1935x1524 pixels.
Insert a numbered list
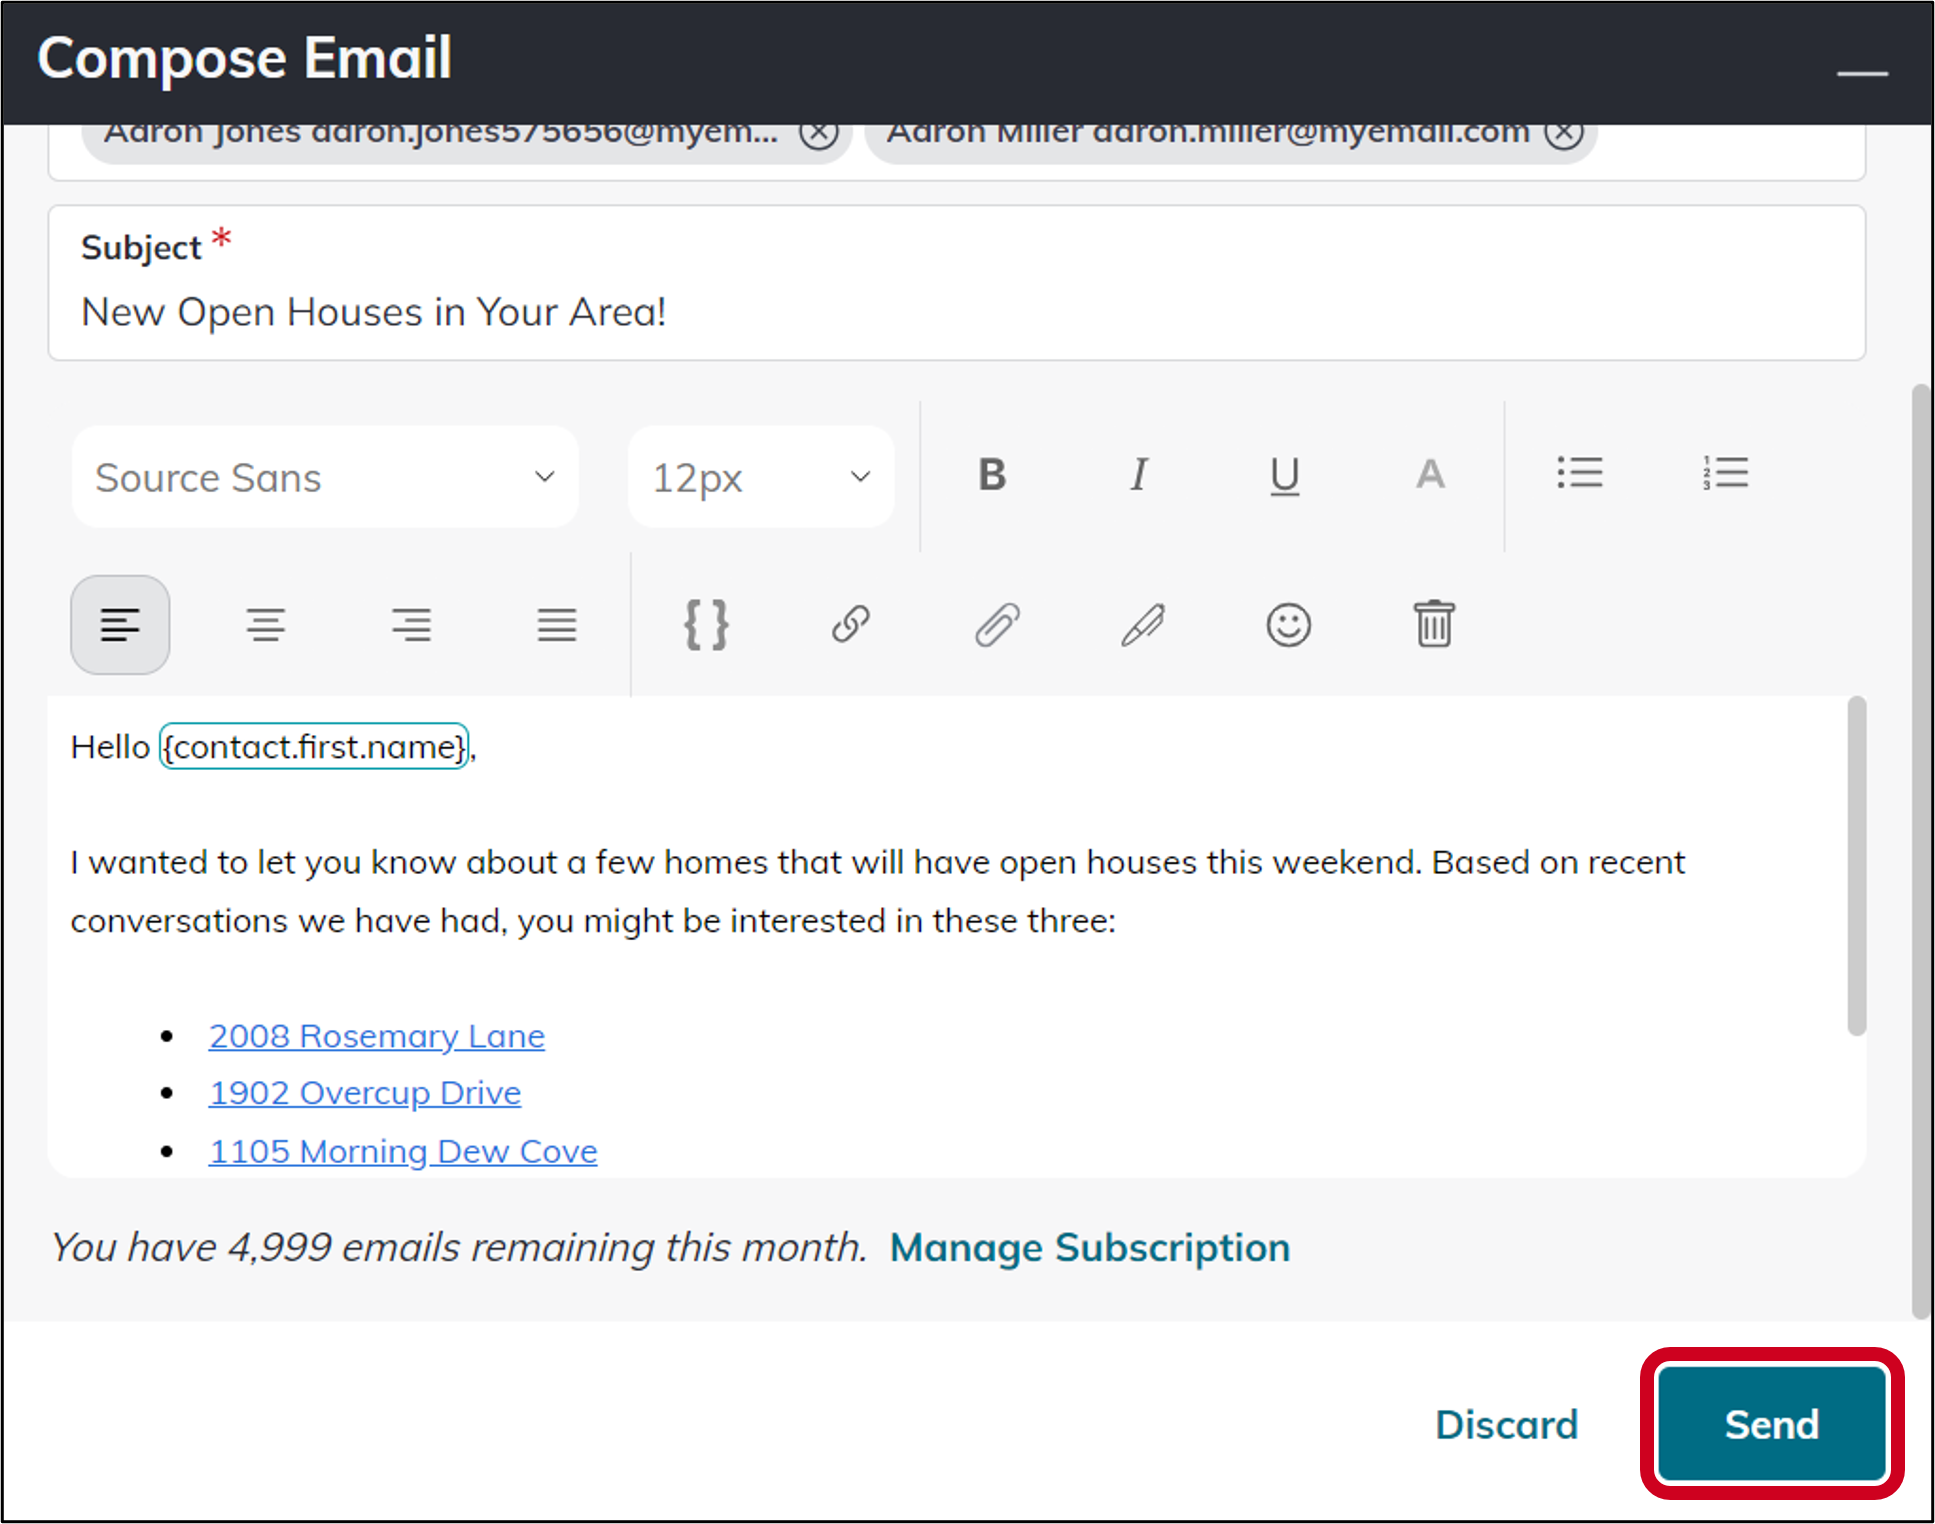pyautogui.click(x=1725, y=473)
